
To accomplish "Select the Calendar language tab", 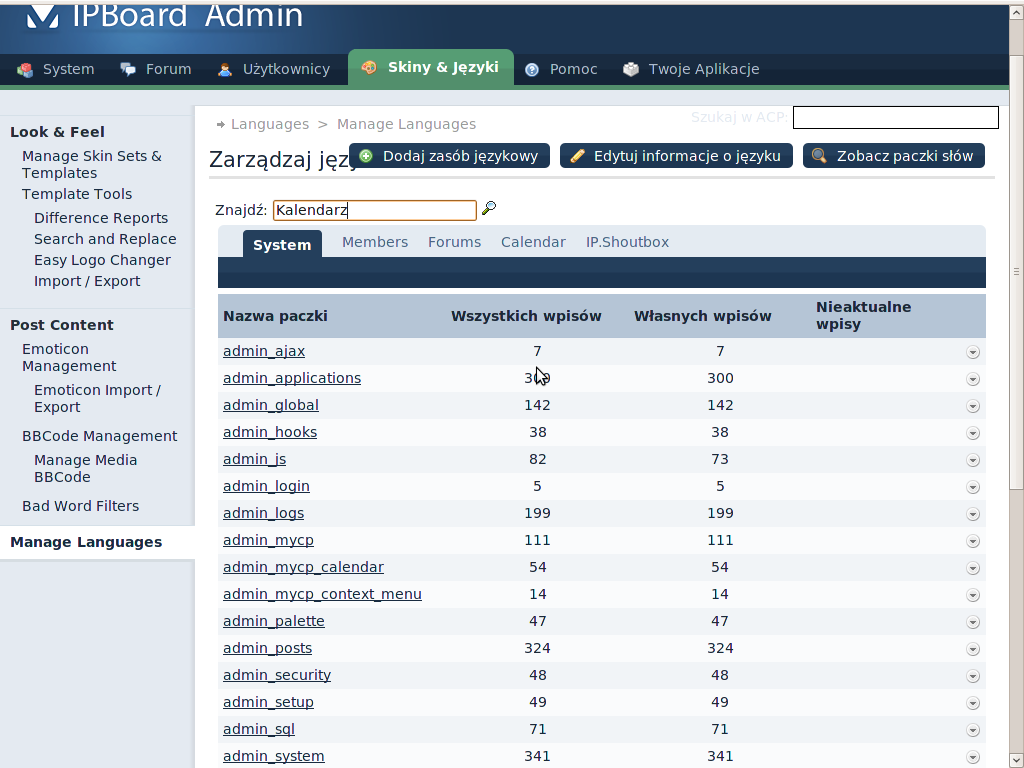I will tap(533, 242).
